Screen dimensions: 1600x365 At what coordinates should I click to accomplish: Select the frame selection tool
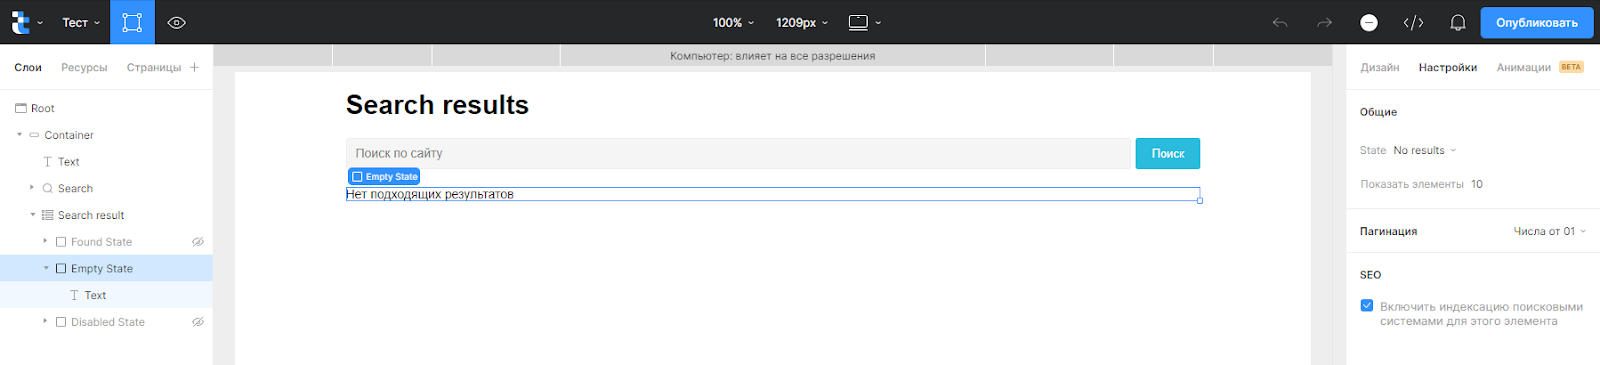(x=132, y=22)
